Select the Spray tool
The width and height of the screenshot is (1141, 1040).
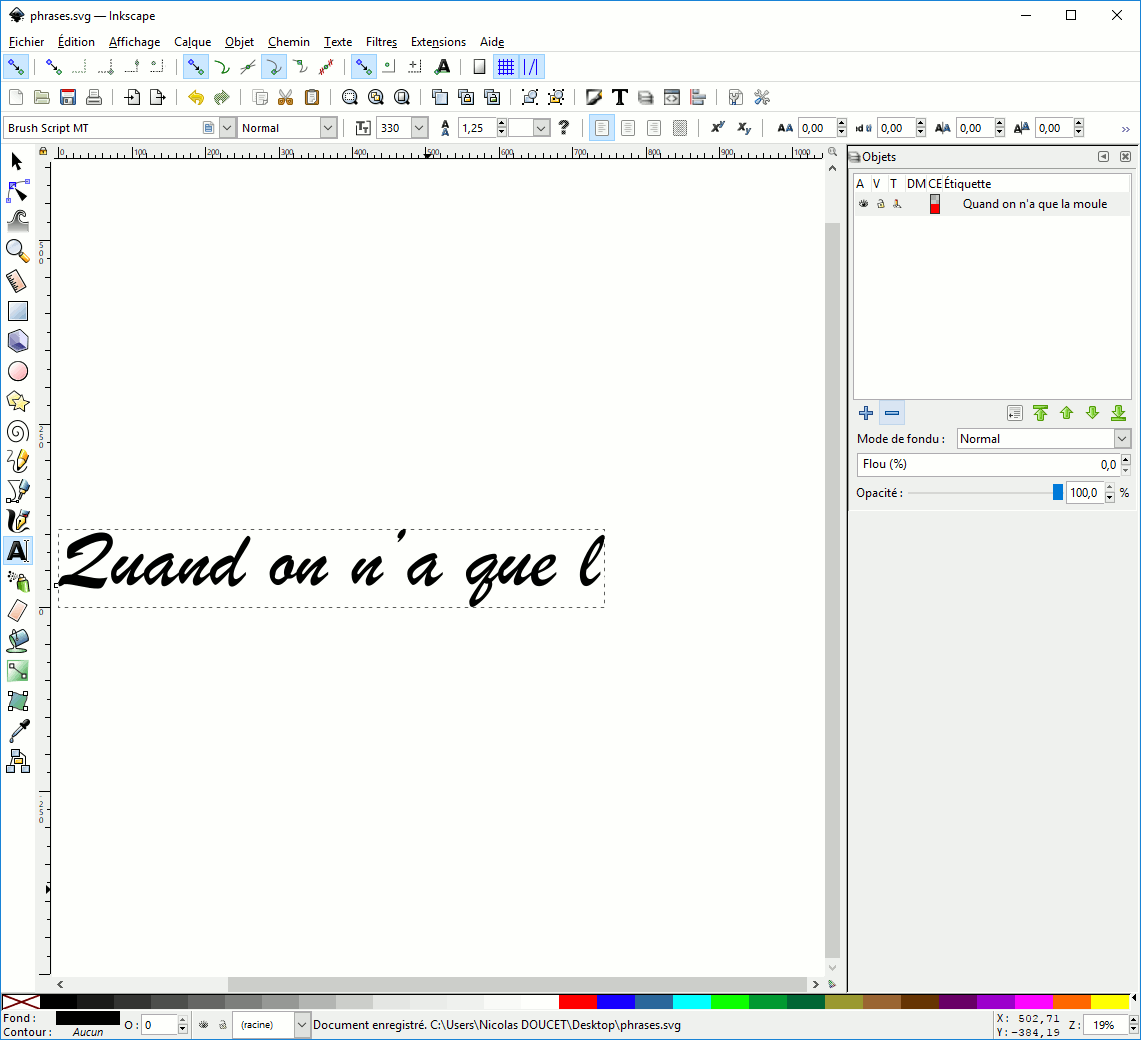coord(17,581)
